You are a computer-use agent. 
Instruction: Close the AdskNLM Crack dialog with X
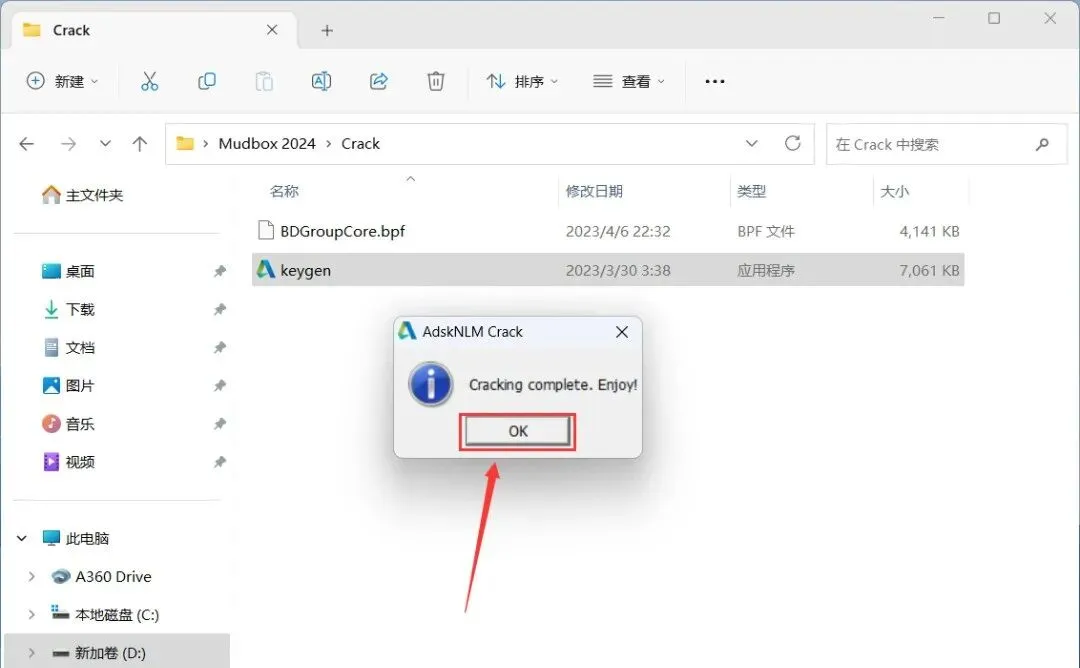click(622, 332)
